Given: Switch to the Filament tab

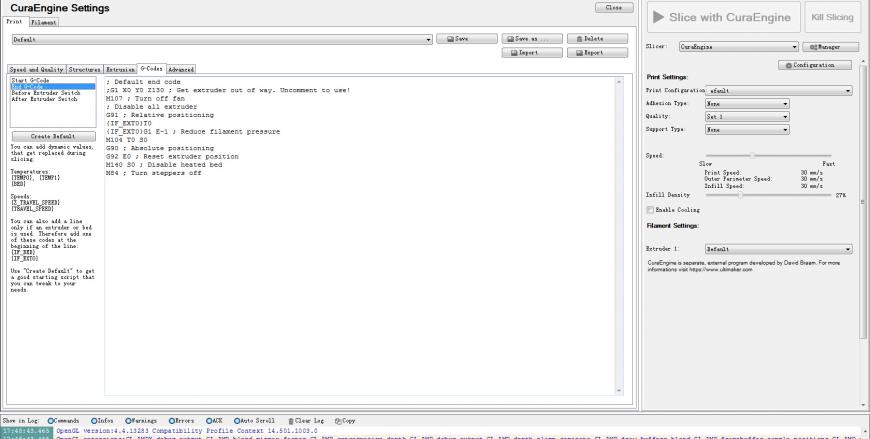Looking at the screenshot, I should (43, 23).
